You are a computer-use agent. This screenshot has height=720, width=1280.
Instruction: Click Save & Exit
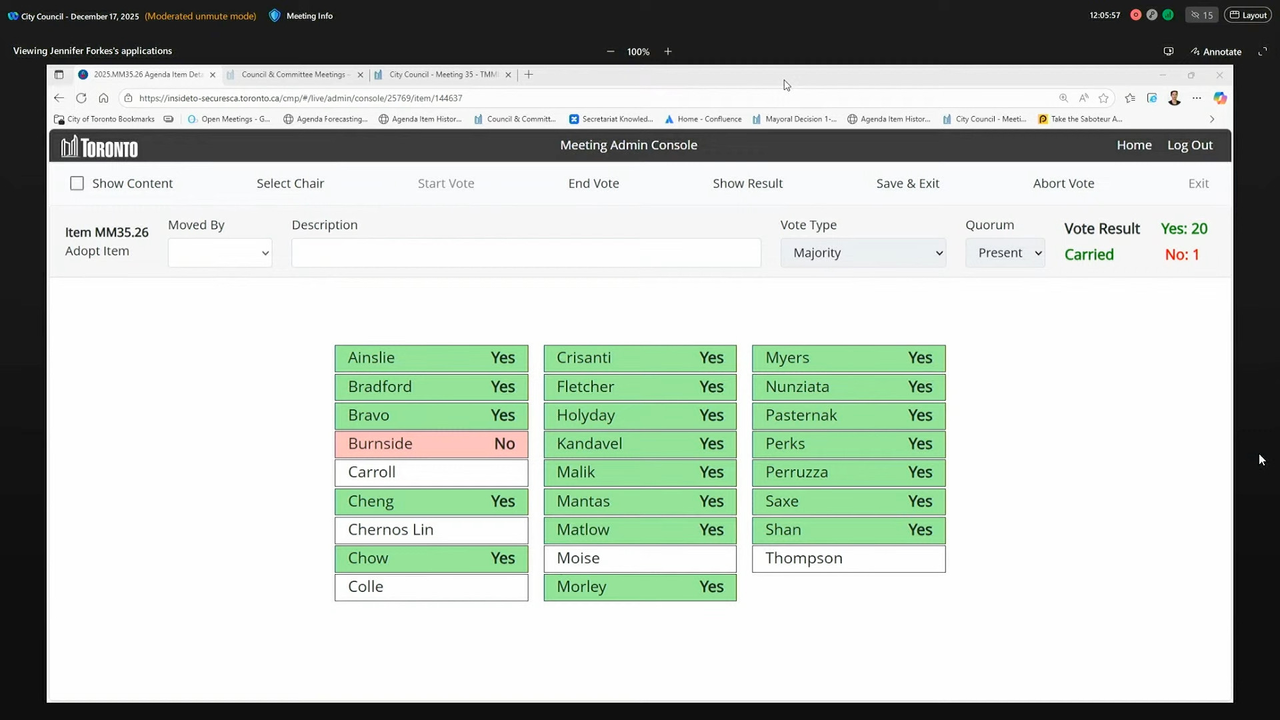pos(907,183)
